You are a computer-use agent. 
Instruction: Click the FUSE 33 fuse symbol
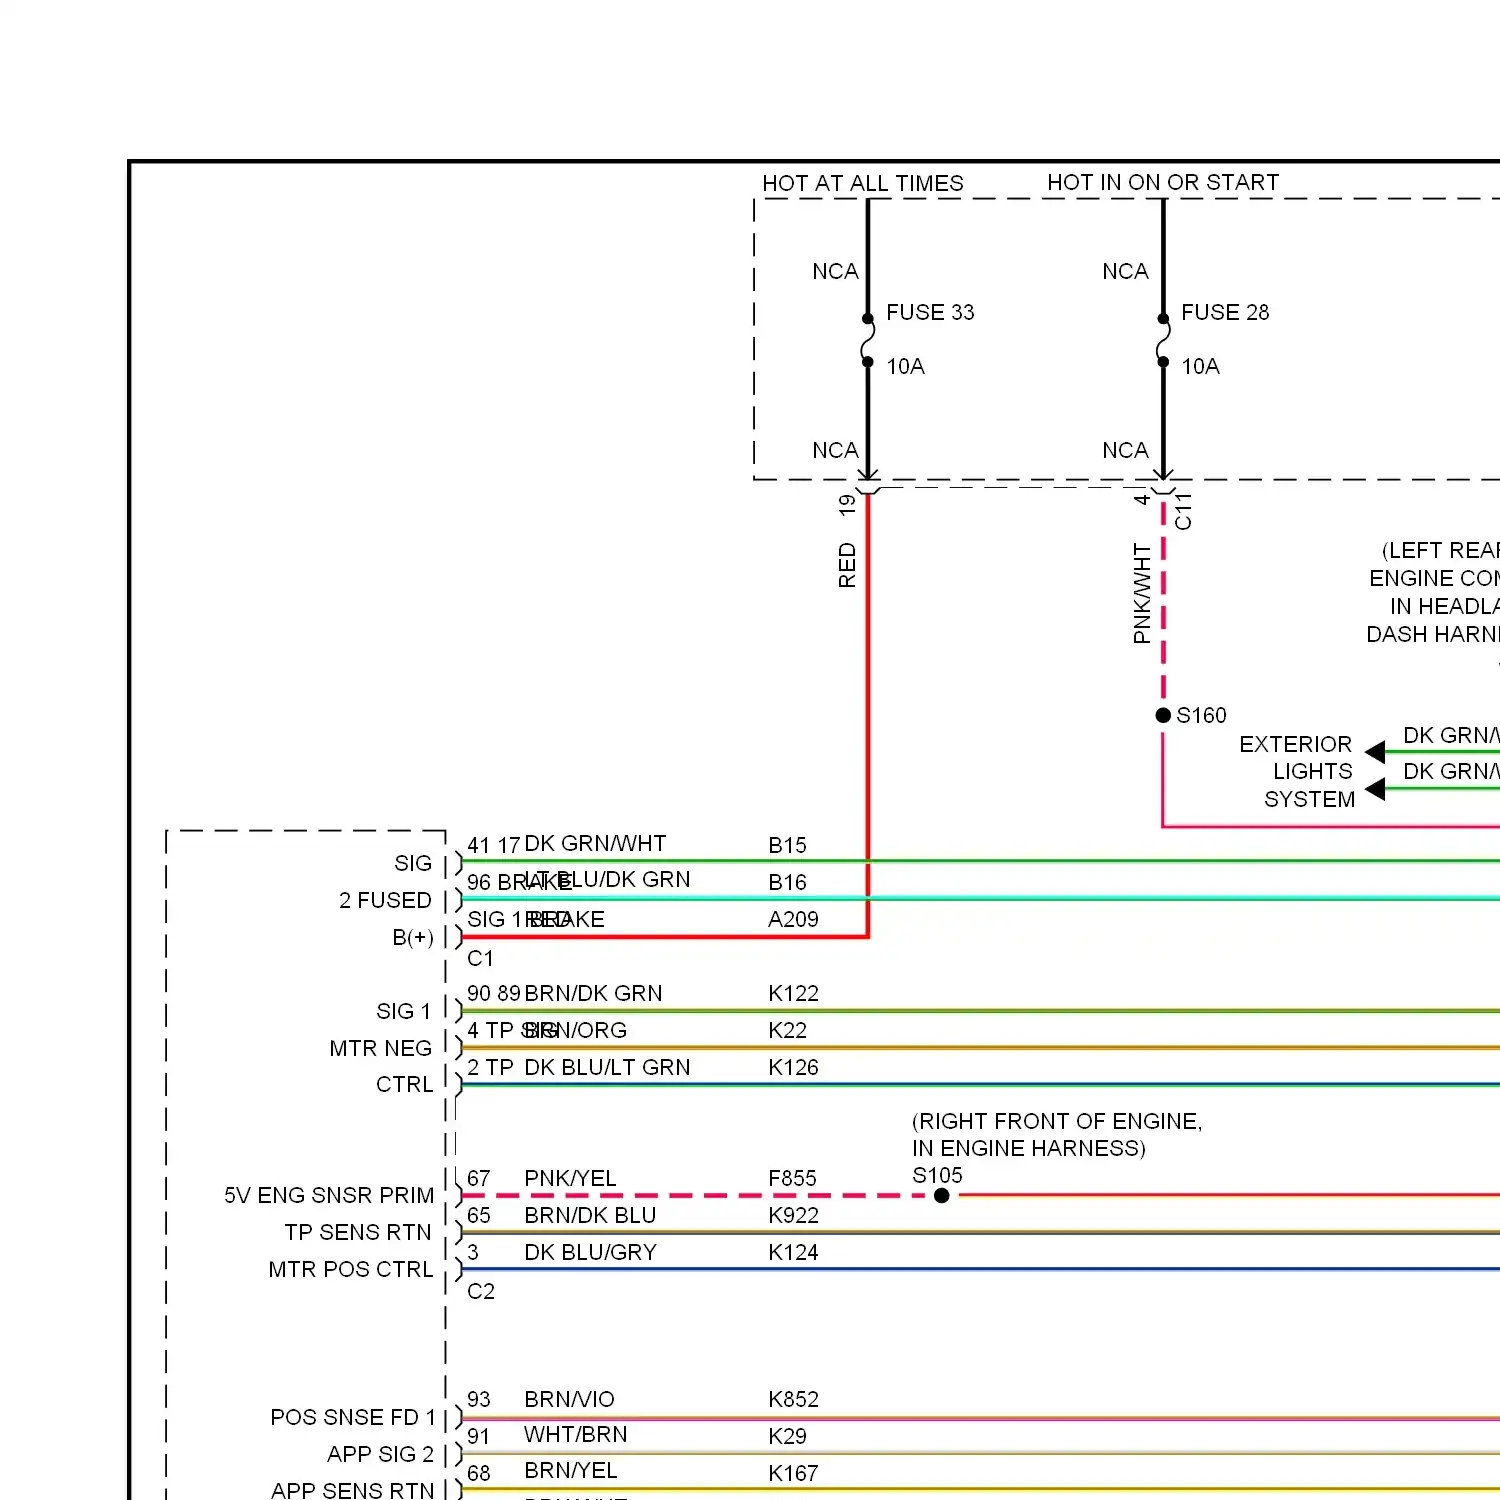pyautogui.click(x=868, y=340)
